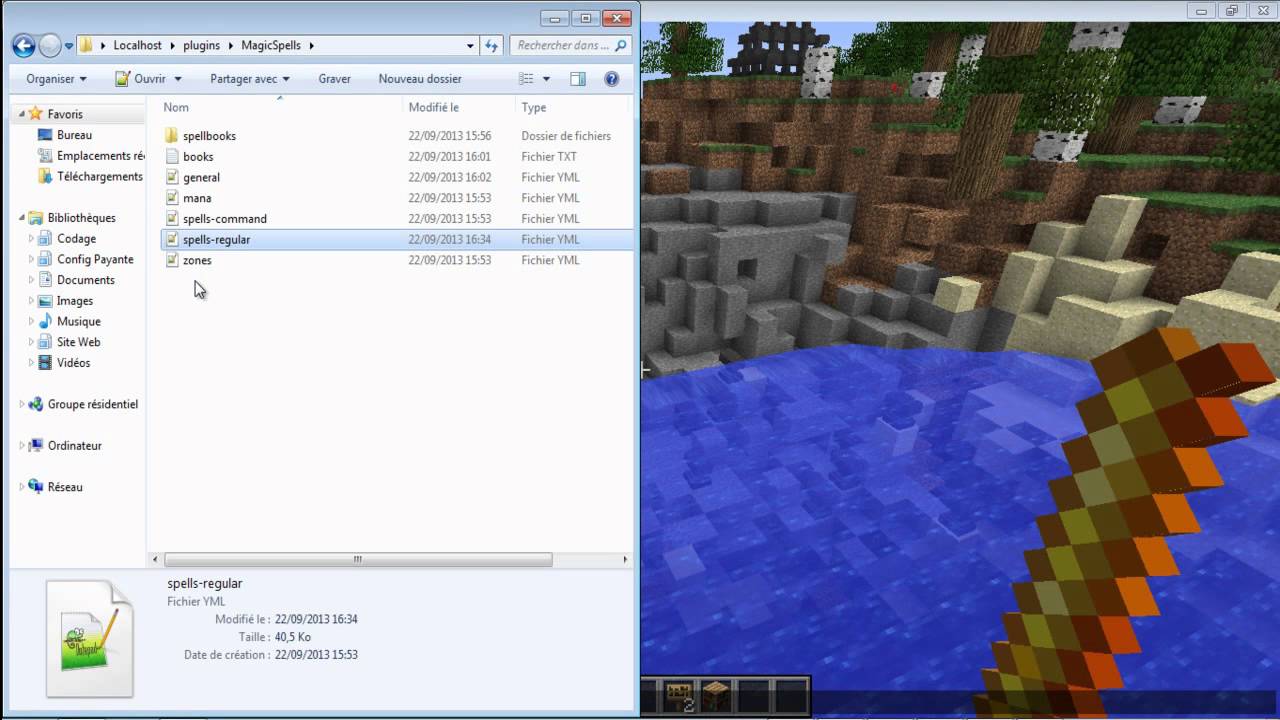This screenshot has width=1280, height=720.
Task: Expand the Ordinateur node
Action: [x=21, y=446]
